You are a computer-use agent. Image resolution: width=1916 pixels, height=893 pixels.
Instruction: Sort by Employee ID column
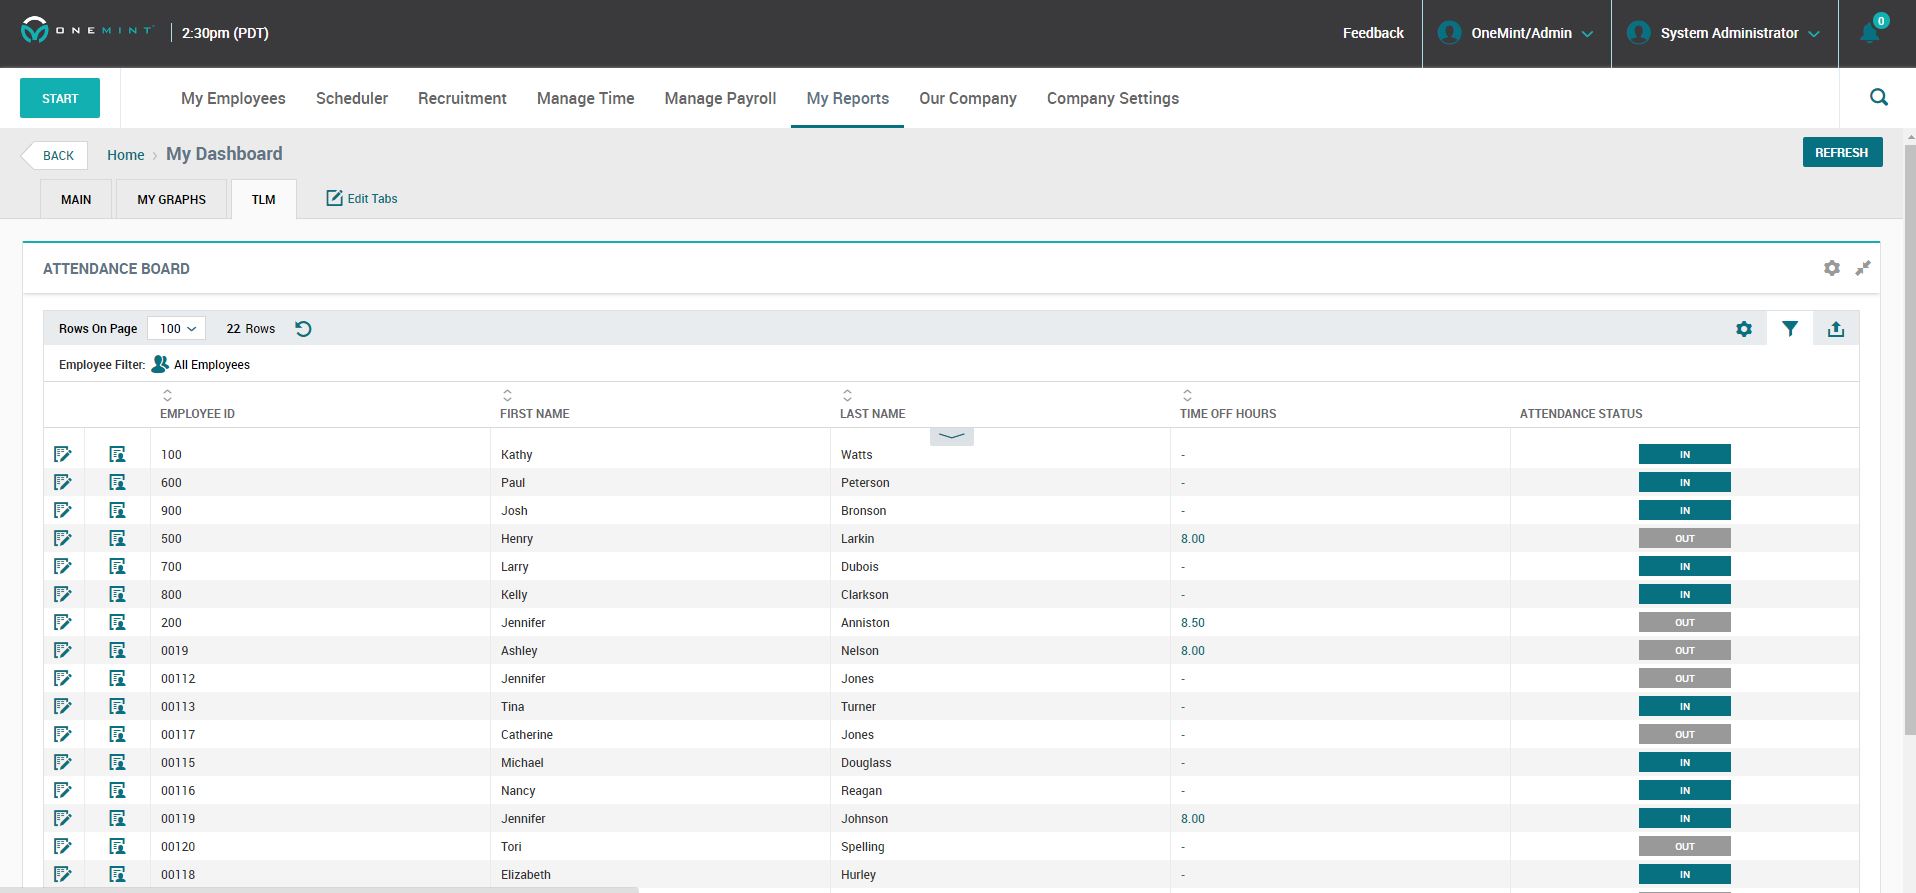[168, 396]
